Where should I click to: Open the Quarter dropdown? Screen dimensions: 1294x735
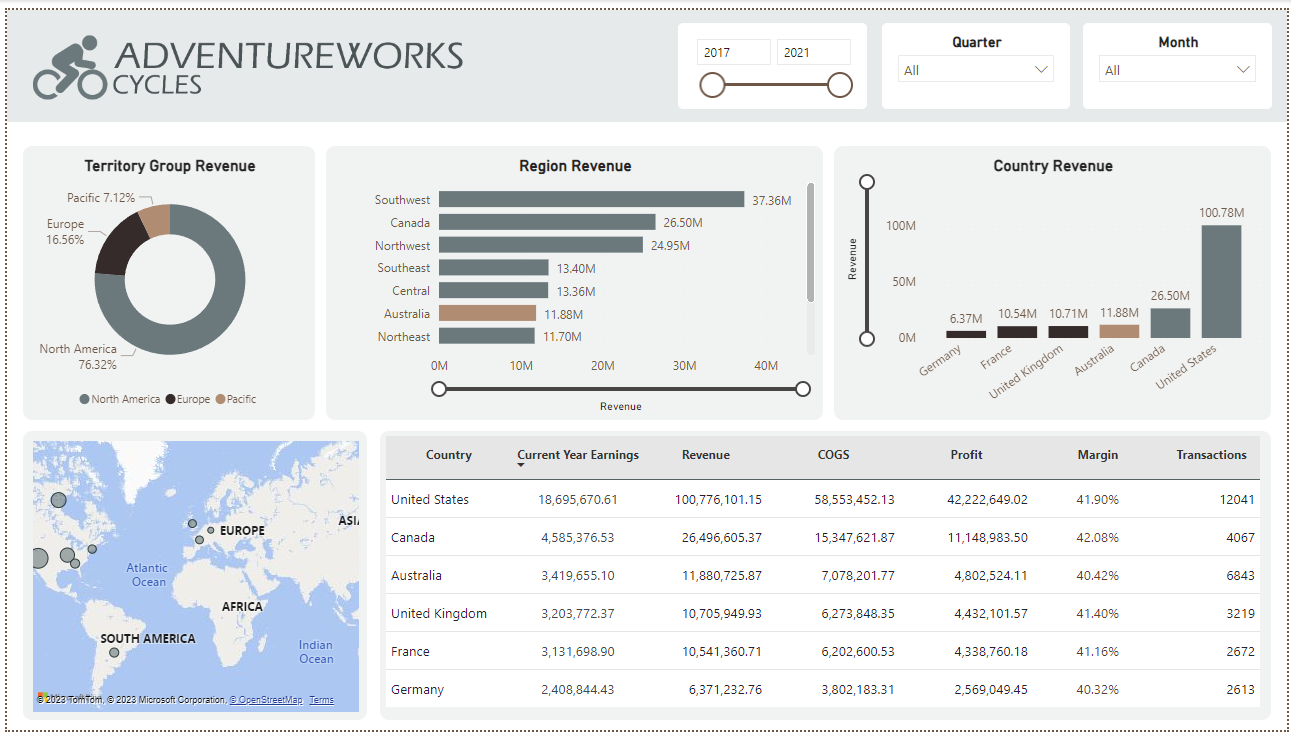pos(976,70)
